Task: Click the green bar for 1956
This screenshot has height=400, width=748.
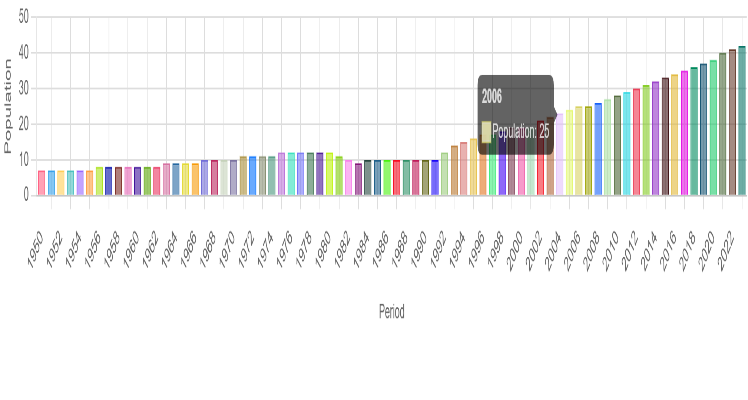Action: [99, 181]
